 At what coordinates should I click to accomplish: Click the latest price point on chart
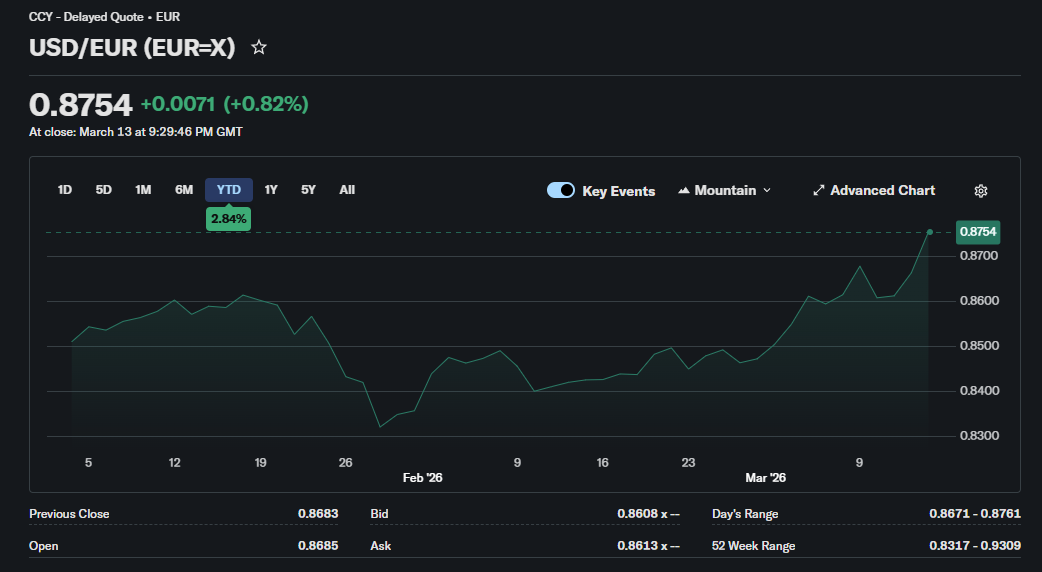[x=930, y=232]
